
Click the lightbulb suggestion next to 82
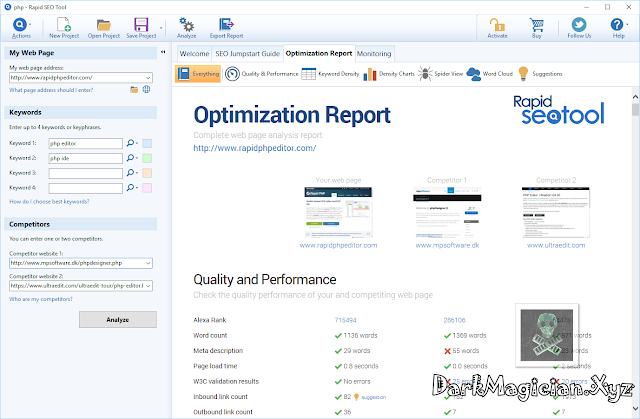click(x=356, y=397)
